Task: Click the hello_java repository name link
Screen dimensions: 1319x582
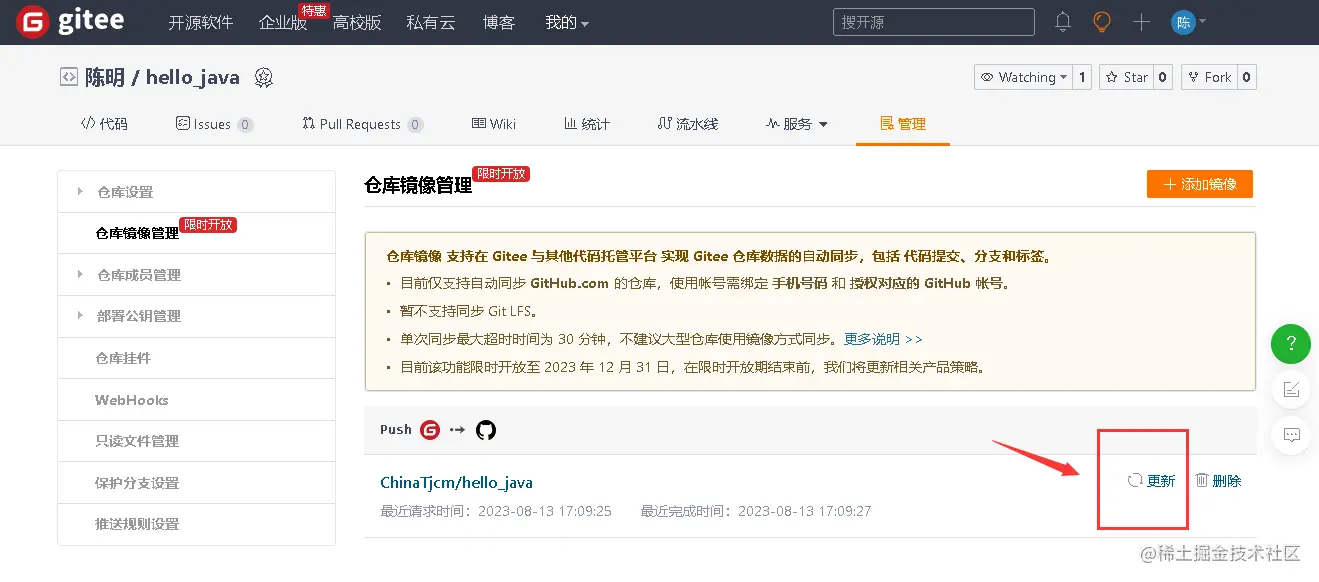Action: [x=192, y=77]
